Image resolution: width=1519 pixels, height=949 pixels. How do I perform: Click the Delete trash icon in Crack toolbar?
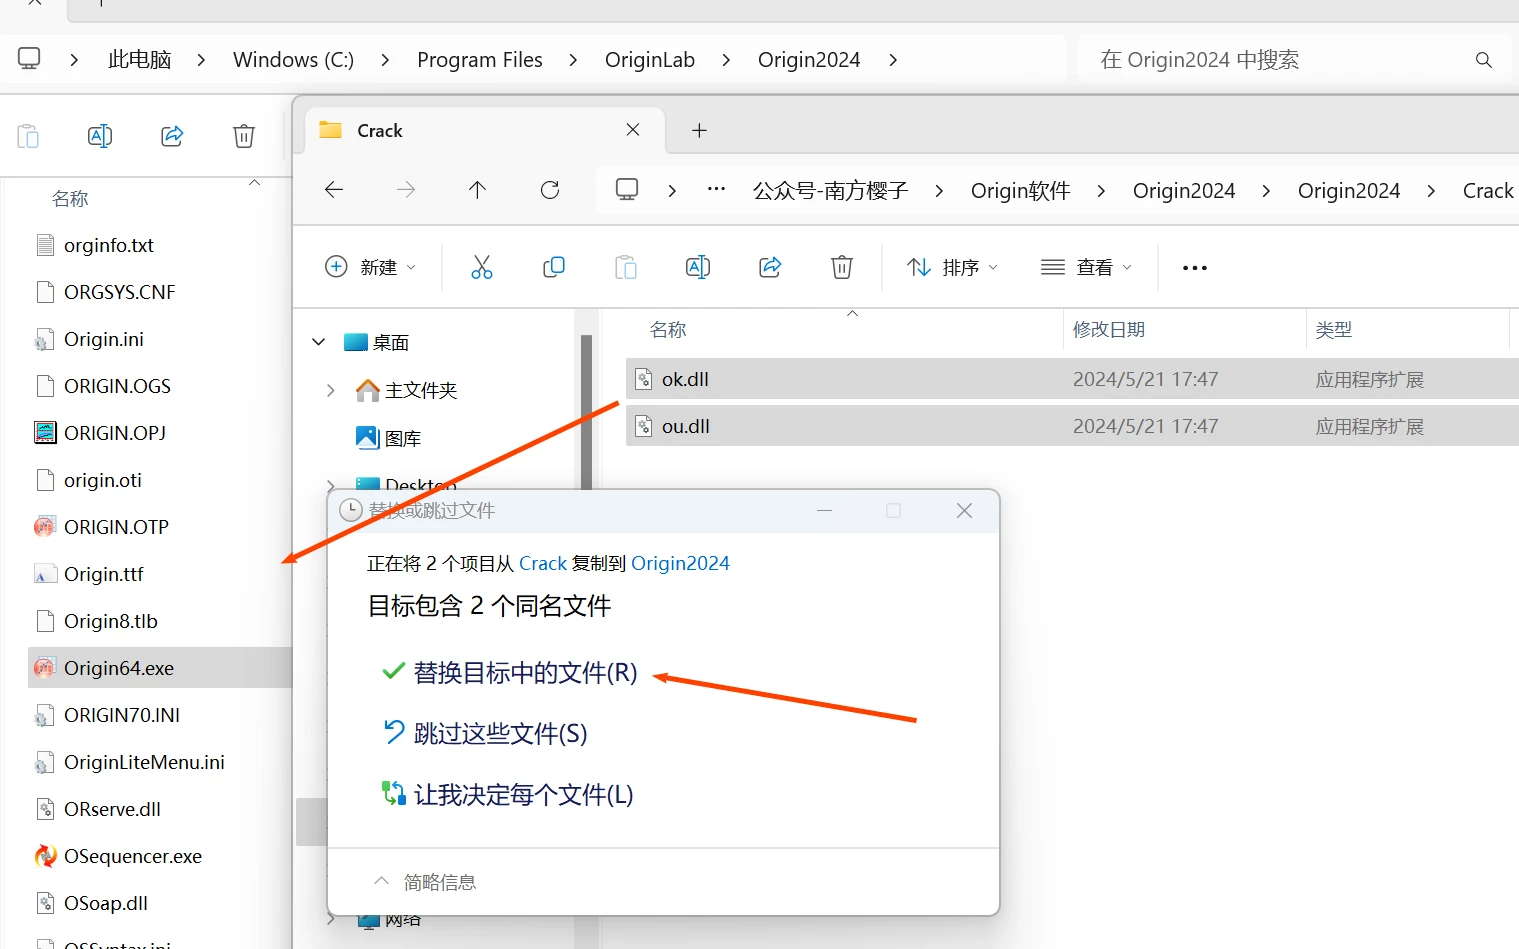842,267
